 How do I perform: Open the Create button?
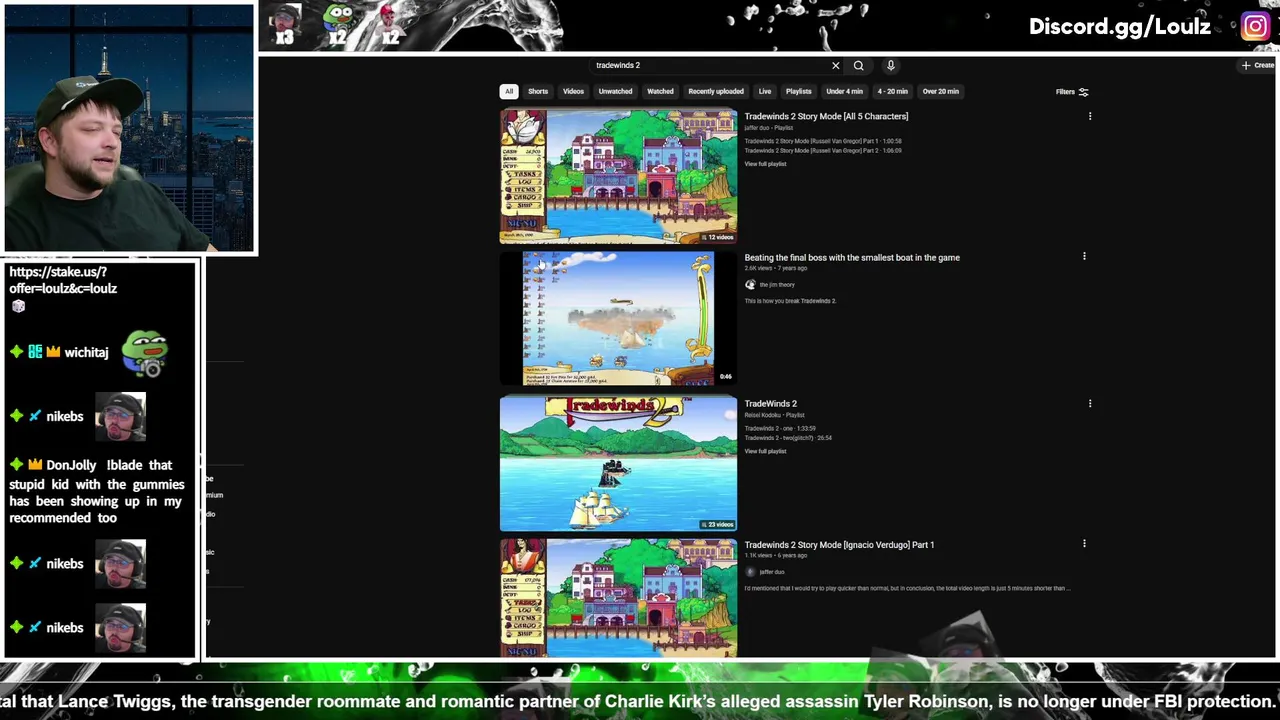[x=1258, y=66]
